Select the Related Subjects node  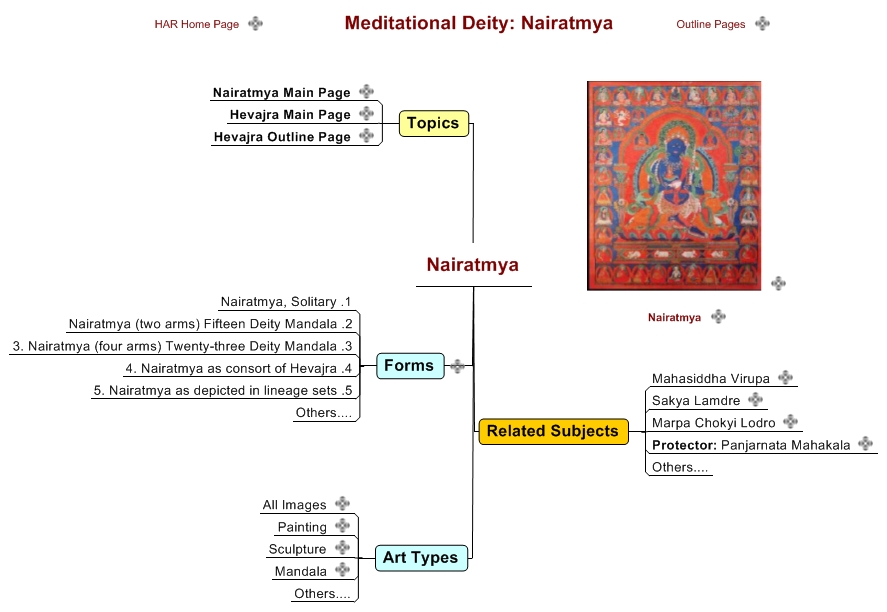pyautogui.click(x=553, y=432)
